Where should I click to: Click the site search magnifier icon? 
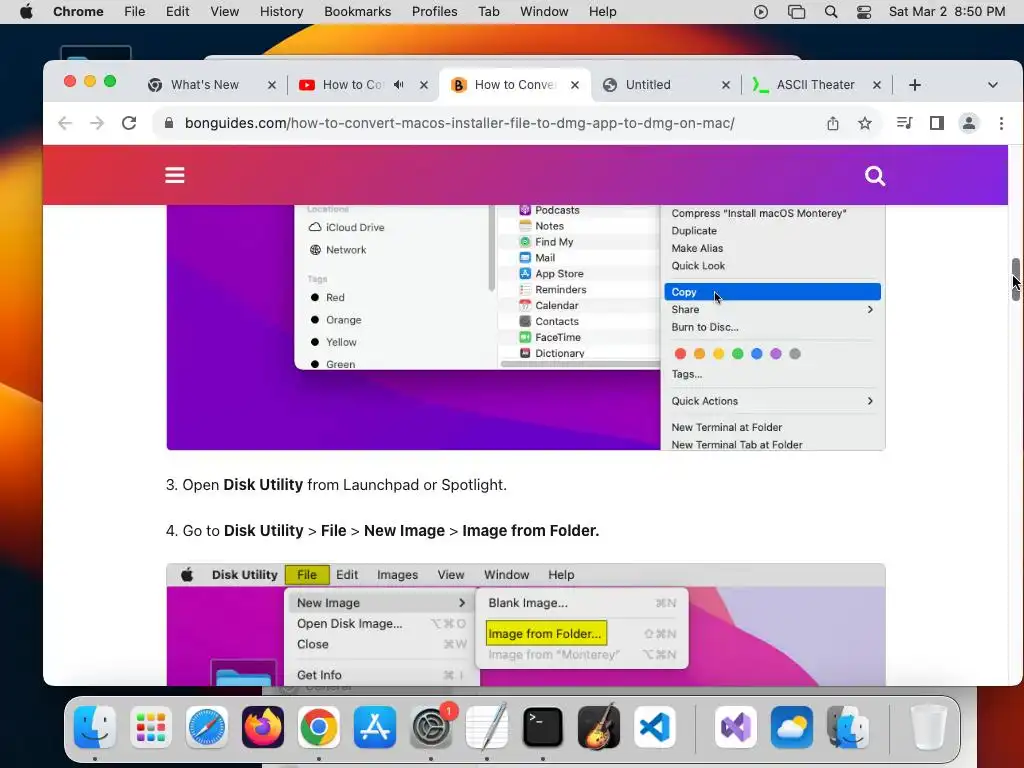point(874,175)
